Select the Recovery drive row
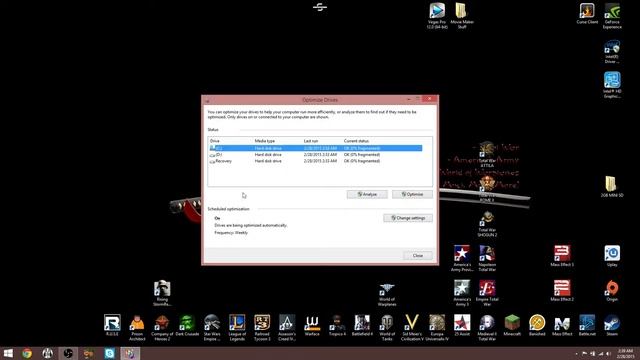This screenshot has height=360, width=640. (316, 161)
